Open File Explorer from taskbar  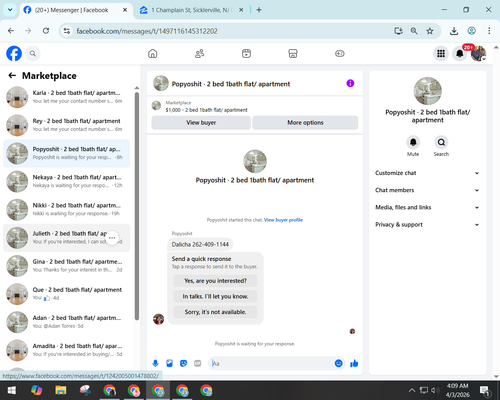(61, 390)
